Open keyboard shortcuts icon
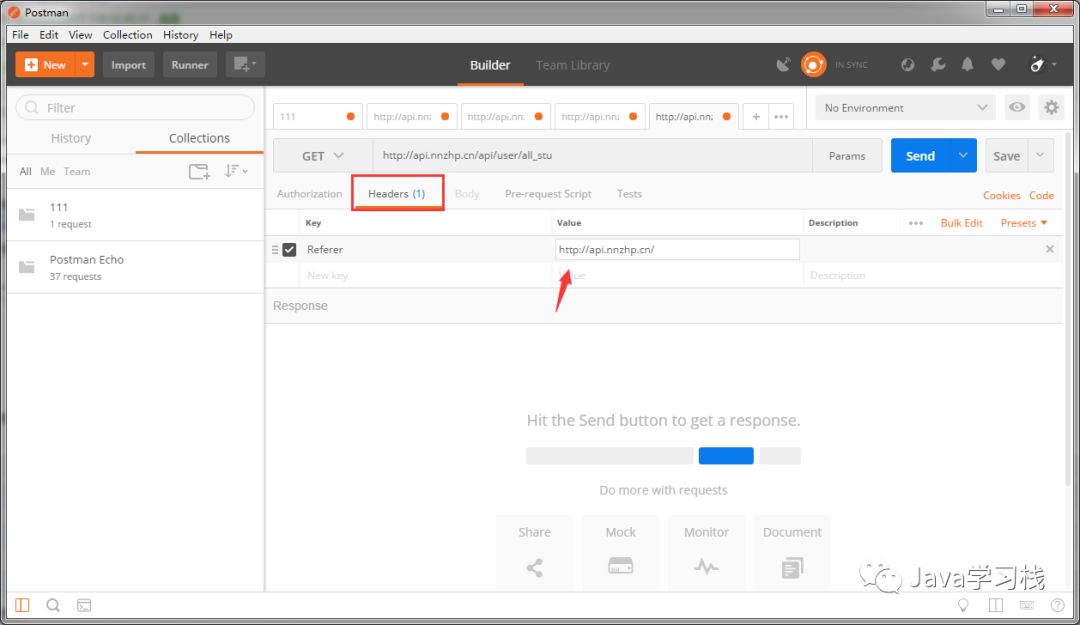The height and width of the screenshot is (625, 1080). 1026,605
